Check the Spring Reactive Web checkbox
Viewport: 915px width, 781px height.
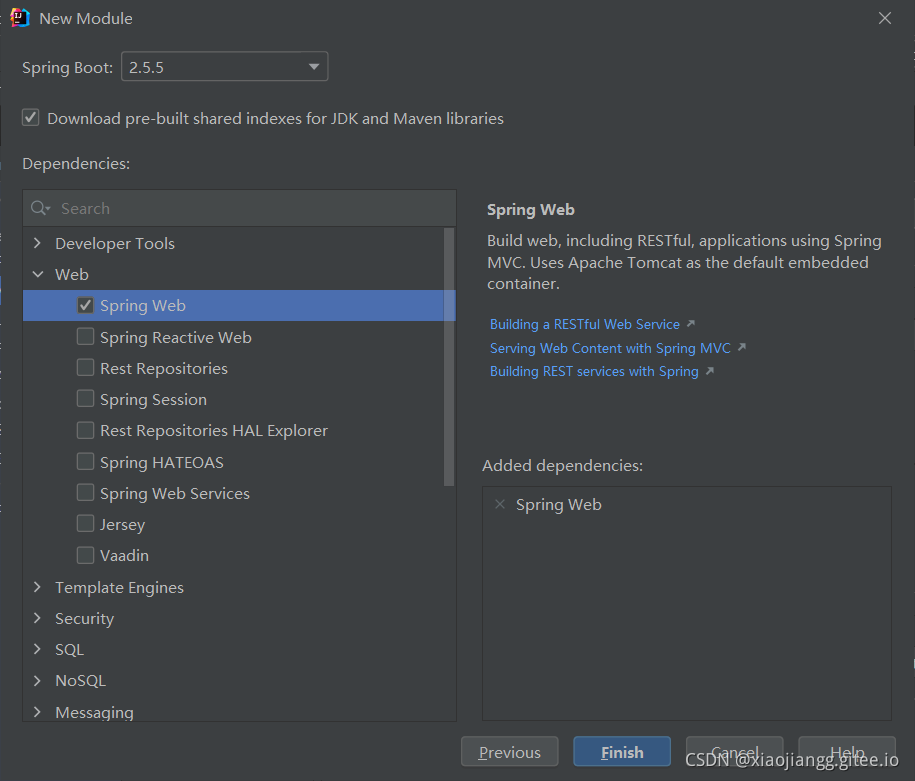tap(85, 337)
